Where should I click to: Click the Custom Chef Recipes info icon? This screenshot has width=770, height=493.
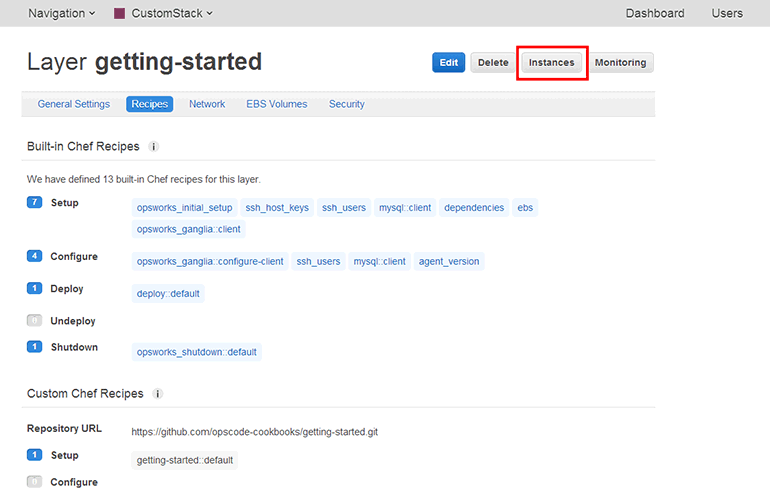[158, 394]
